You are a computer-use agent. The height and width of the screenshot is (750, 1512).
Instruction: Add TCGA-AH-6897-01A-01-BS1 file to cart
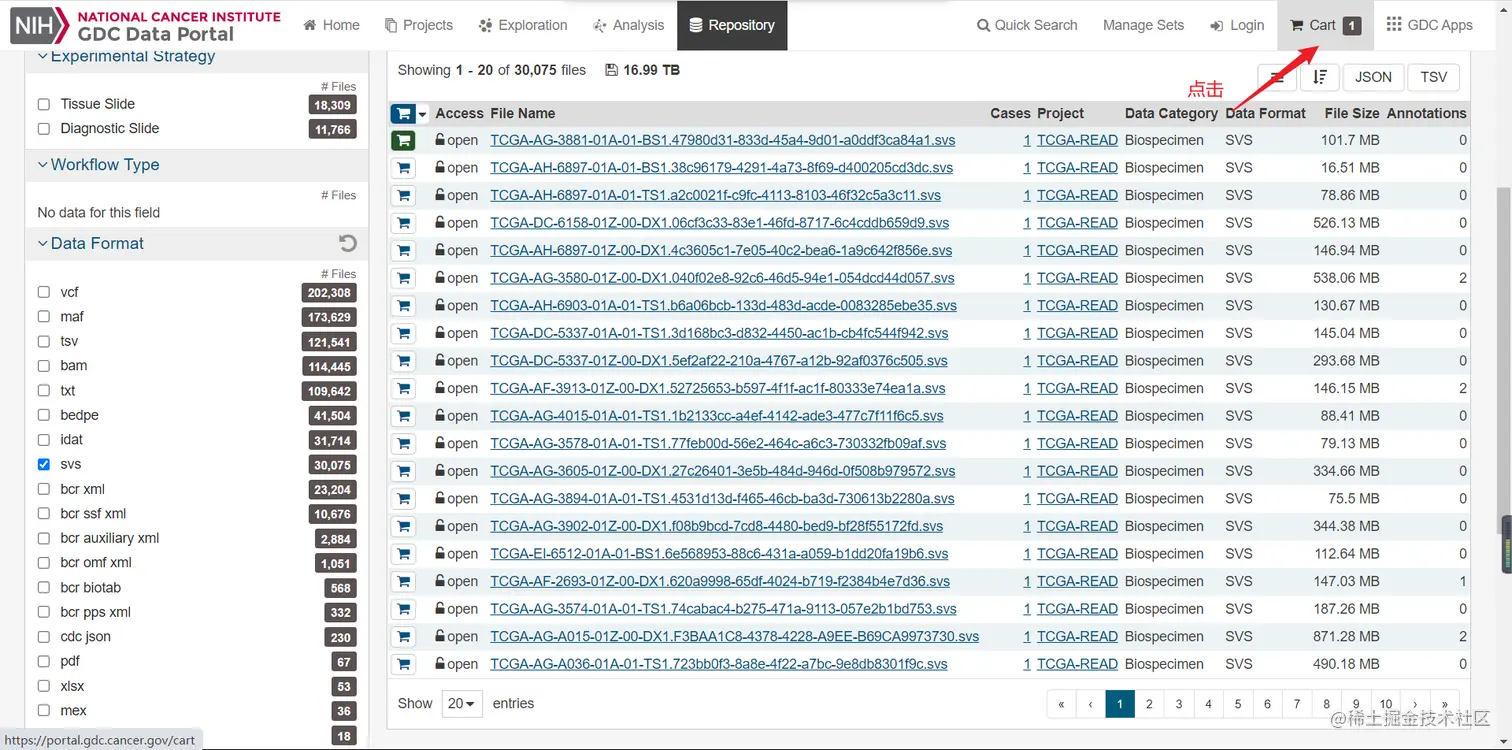403,168
